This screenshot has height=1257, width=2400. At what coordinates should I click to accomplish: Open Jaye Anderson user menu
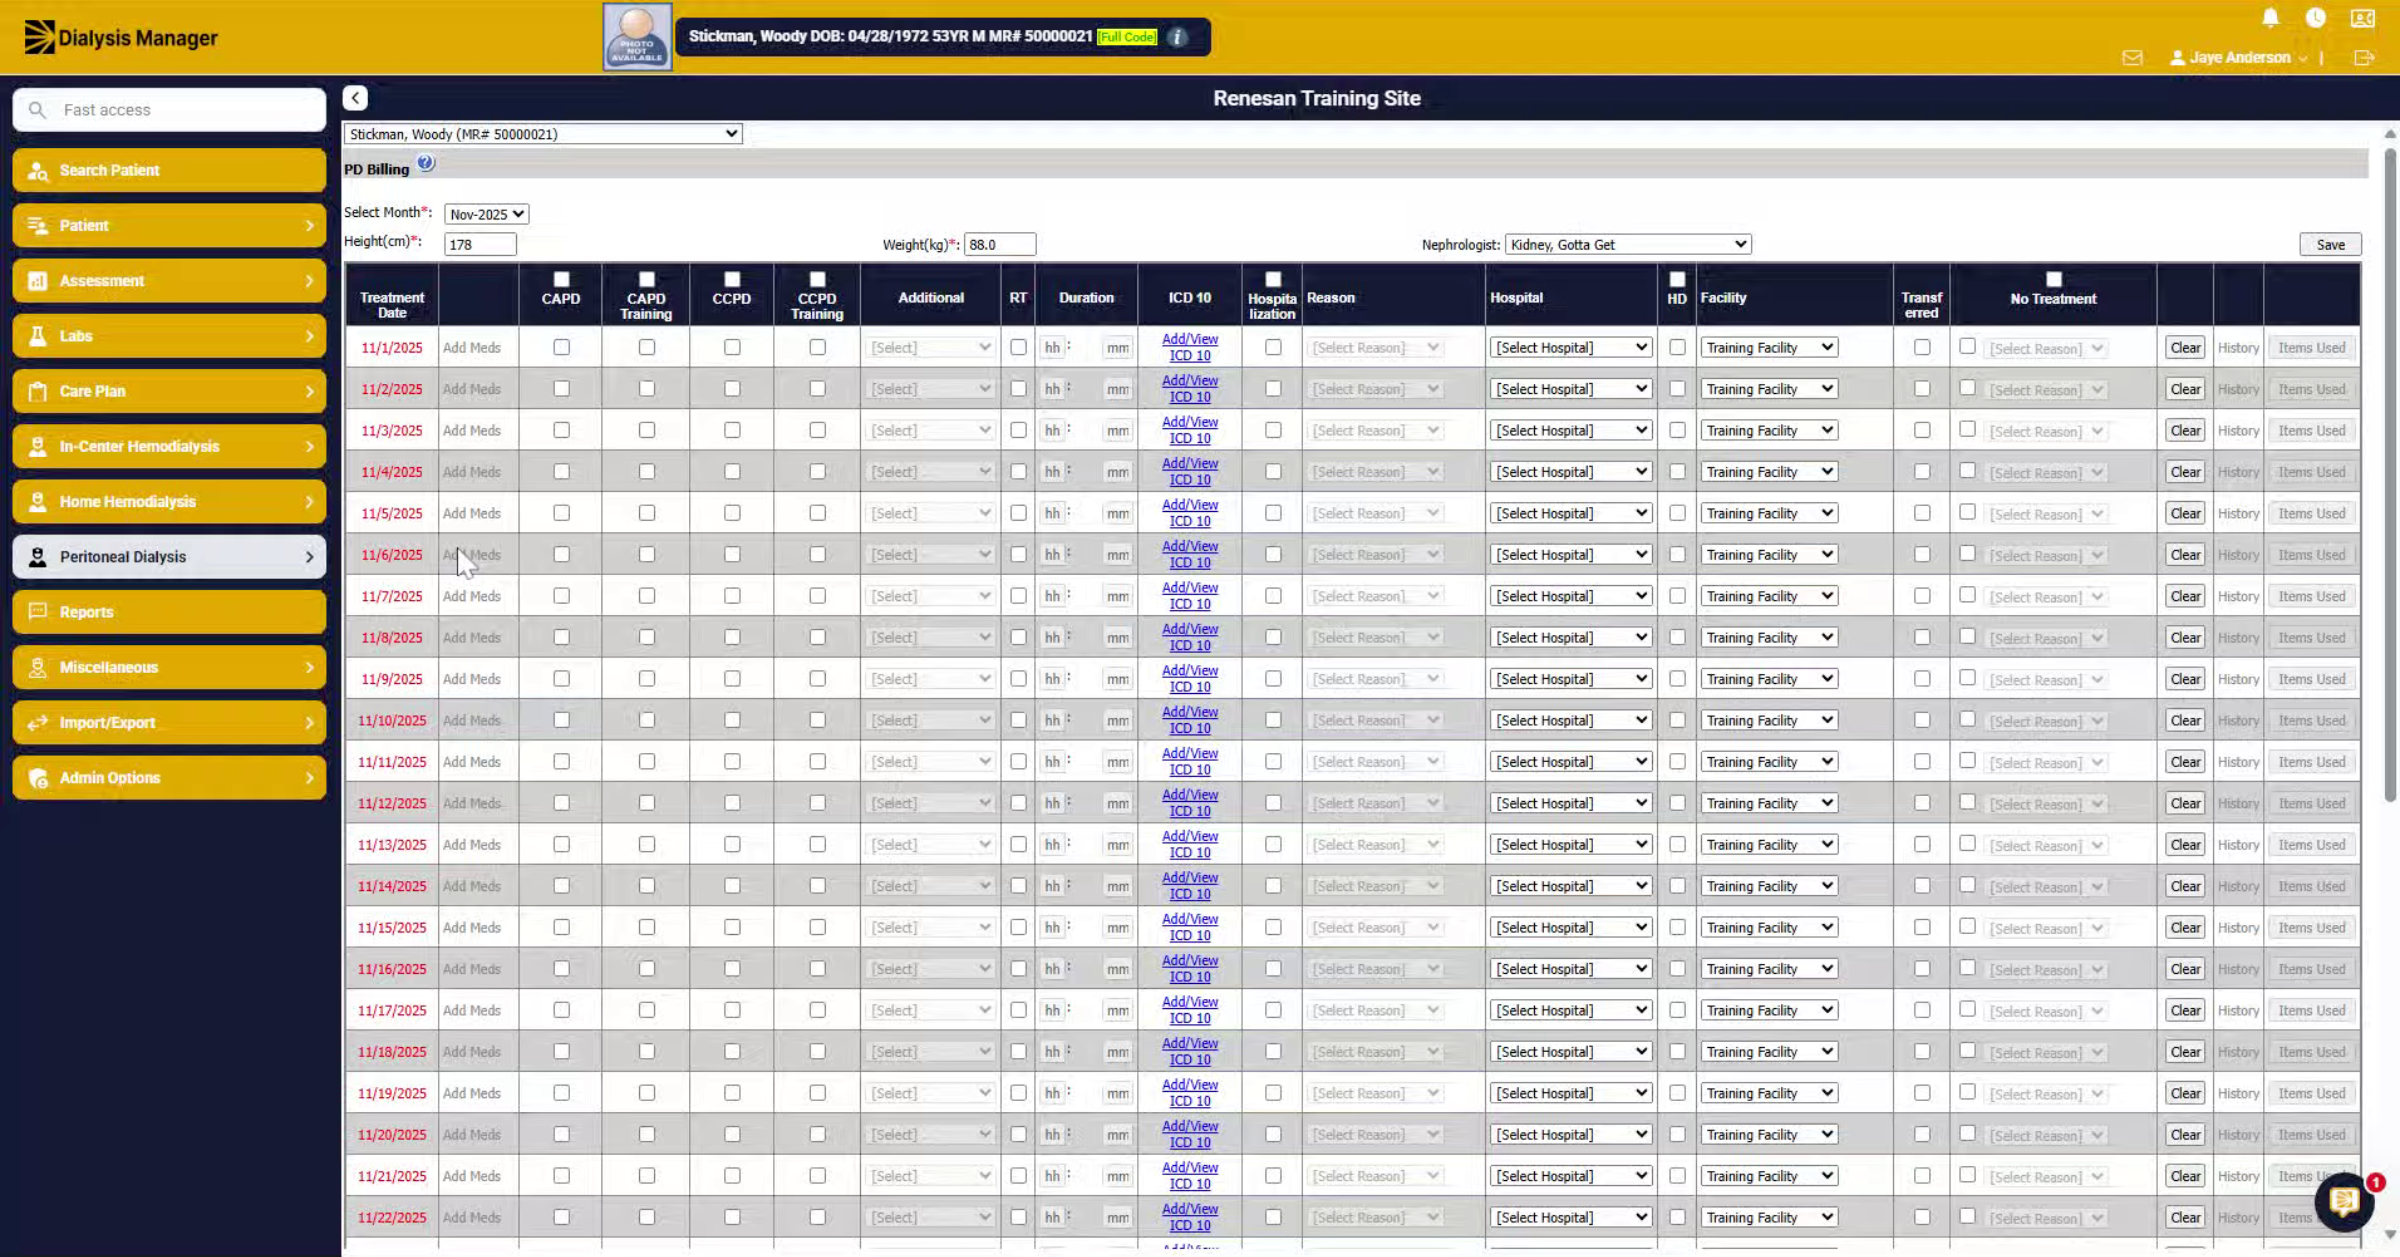pos(2238,58)
